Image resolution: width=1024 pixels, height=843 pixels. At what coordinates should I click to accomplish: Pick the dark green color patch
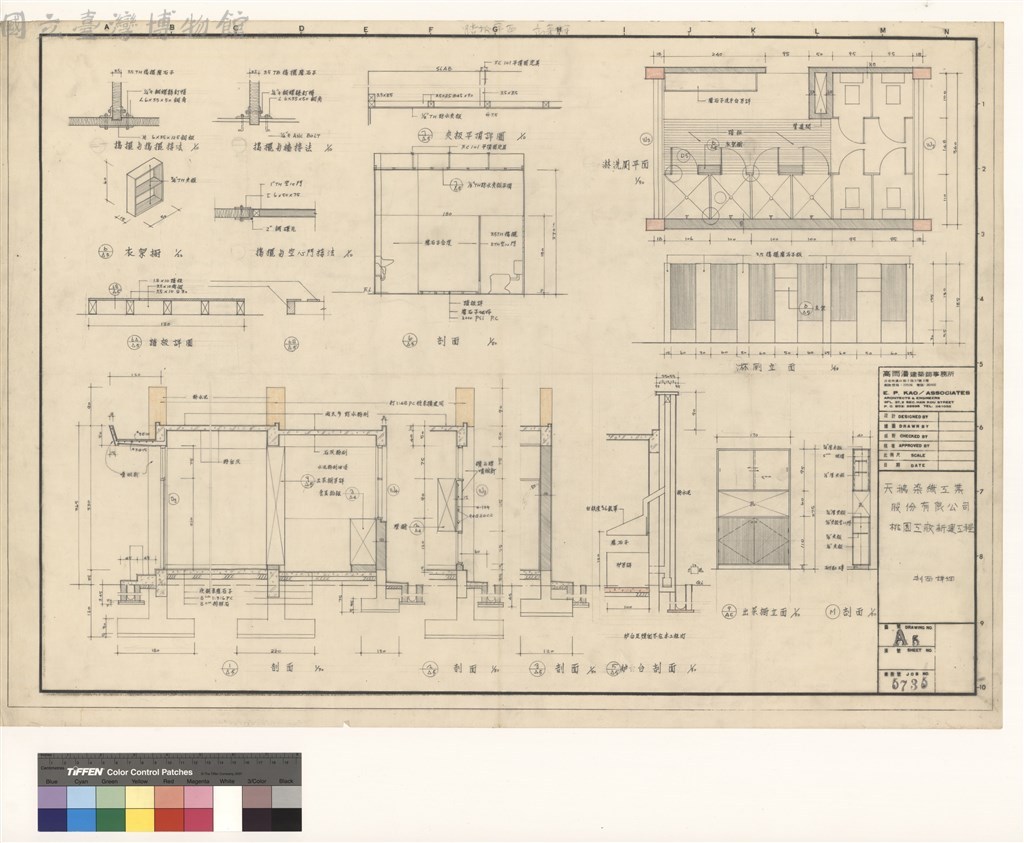click(x=111, y=819)
